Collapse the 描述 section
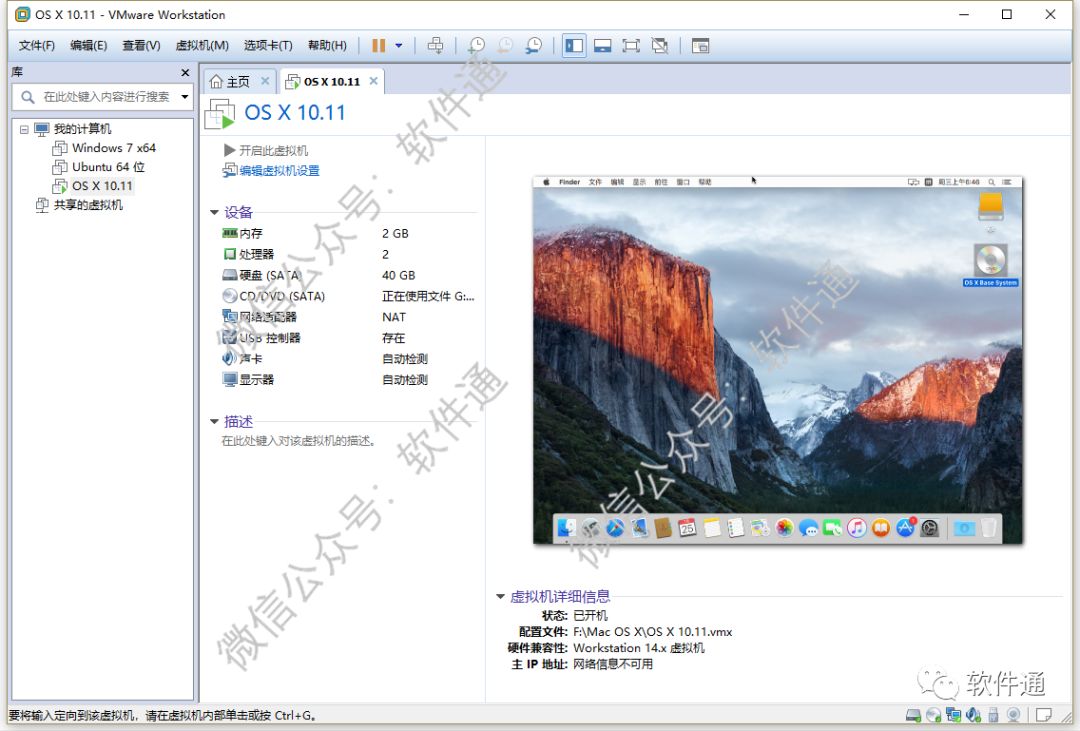 tap(214, 422)
